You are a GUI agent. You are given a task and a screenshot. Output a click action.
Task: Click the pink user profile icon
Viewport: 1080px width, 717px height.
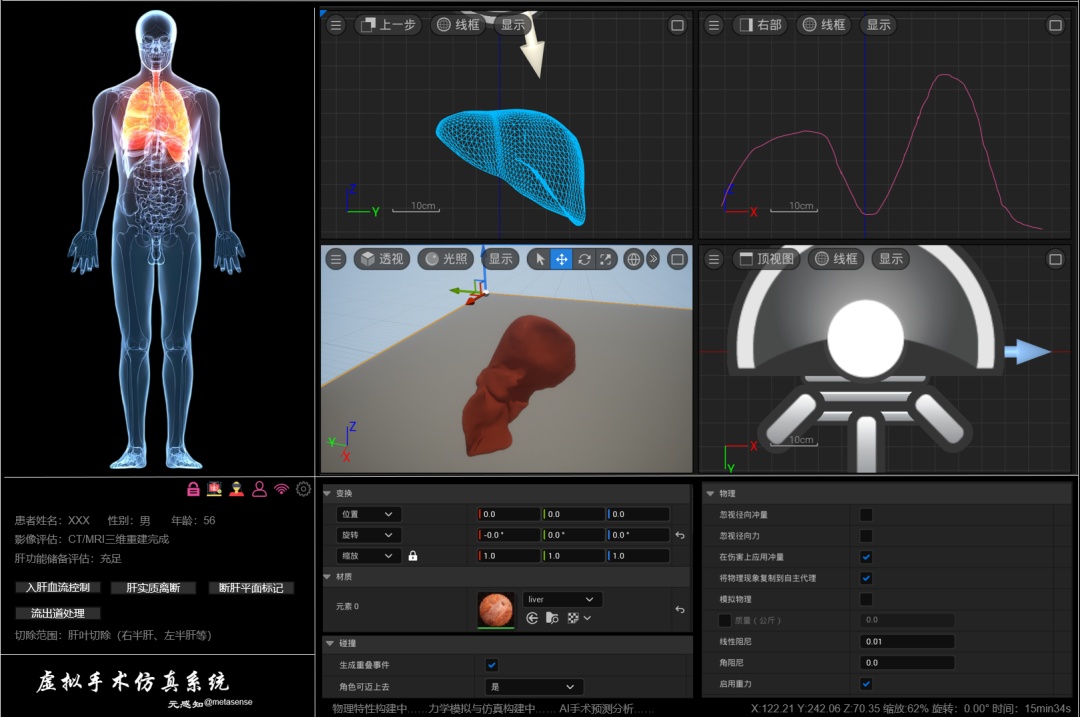pos(259,489)
